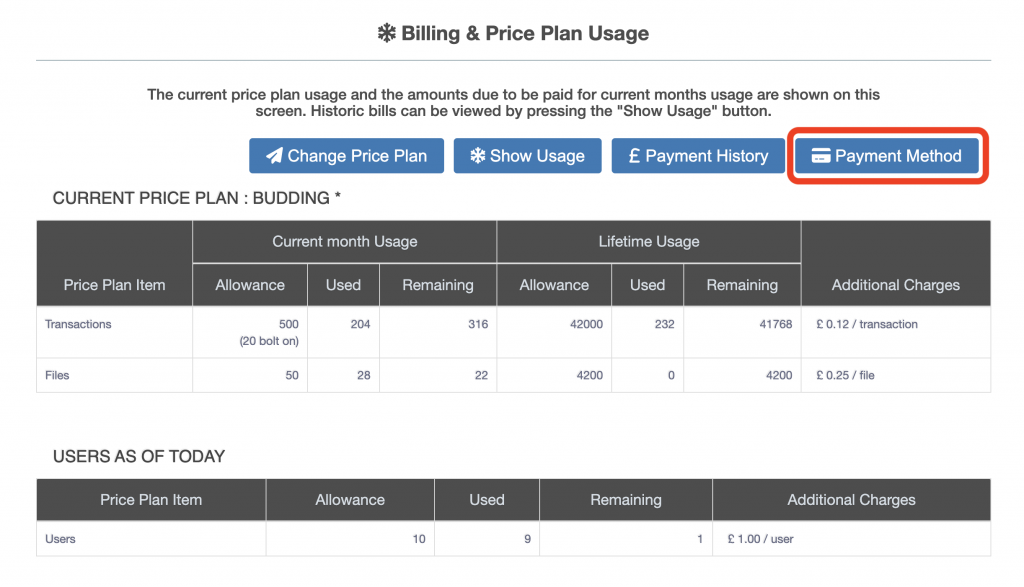Click the Files row label

(x=57, y=375)
